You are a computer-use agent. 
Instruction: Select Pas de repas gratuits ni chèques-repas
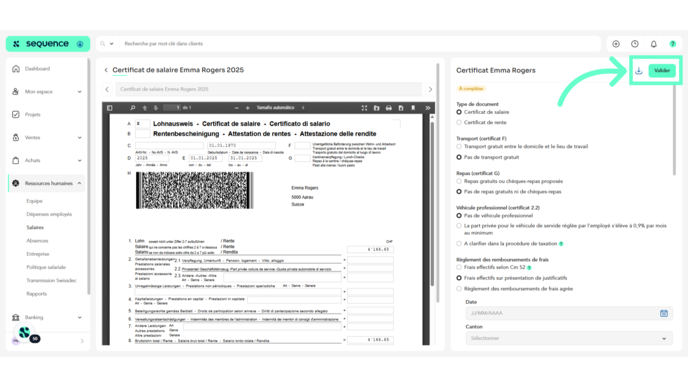pos(459,192)
